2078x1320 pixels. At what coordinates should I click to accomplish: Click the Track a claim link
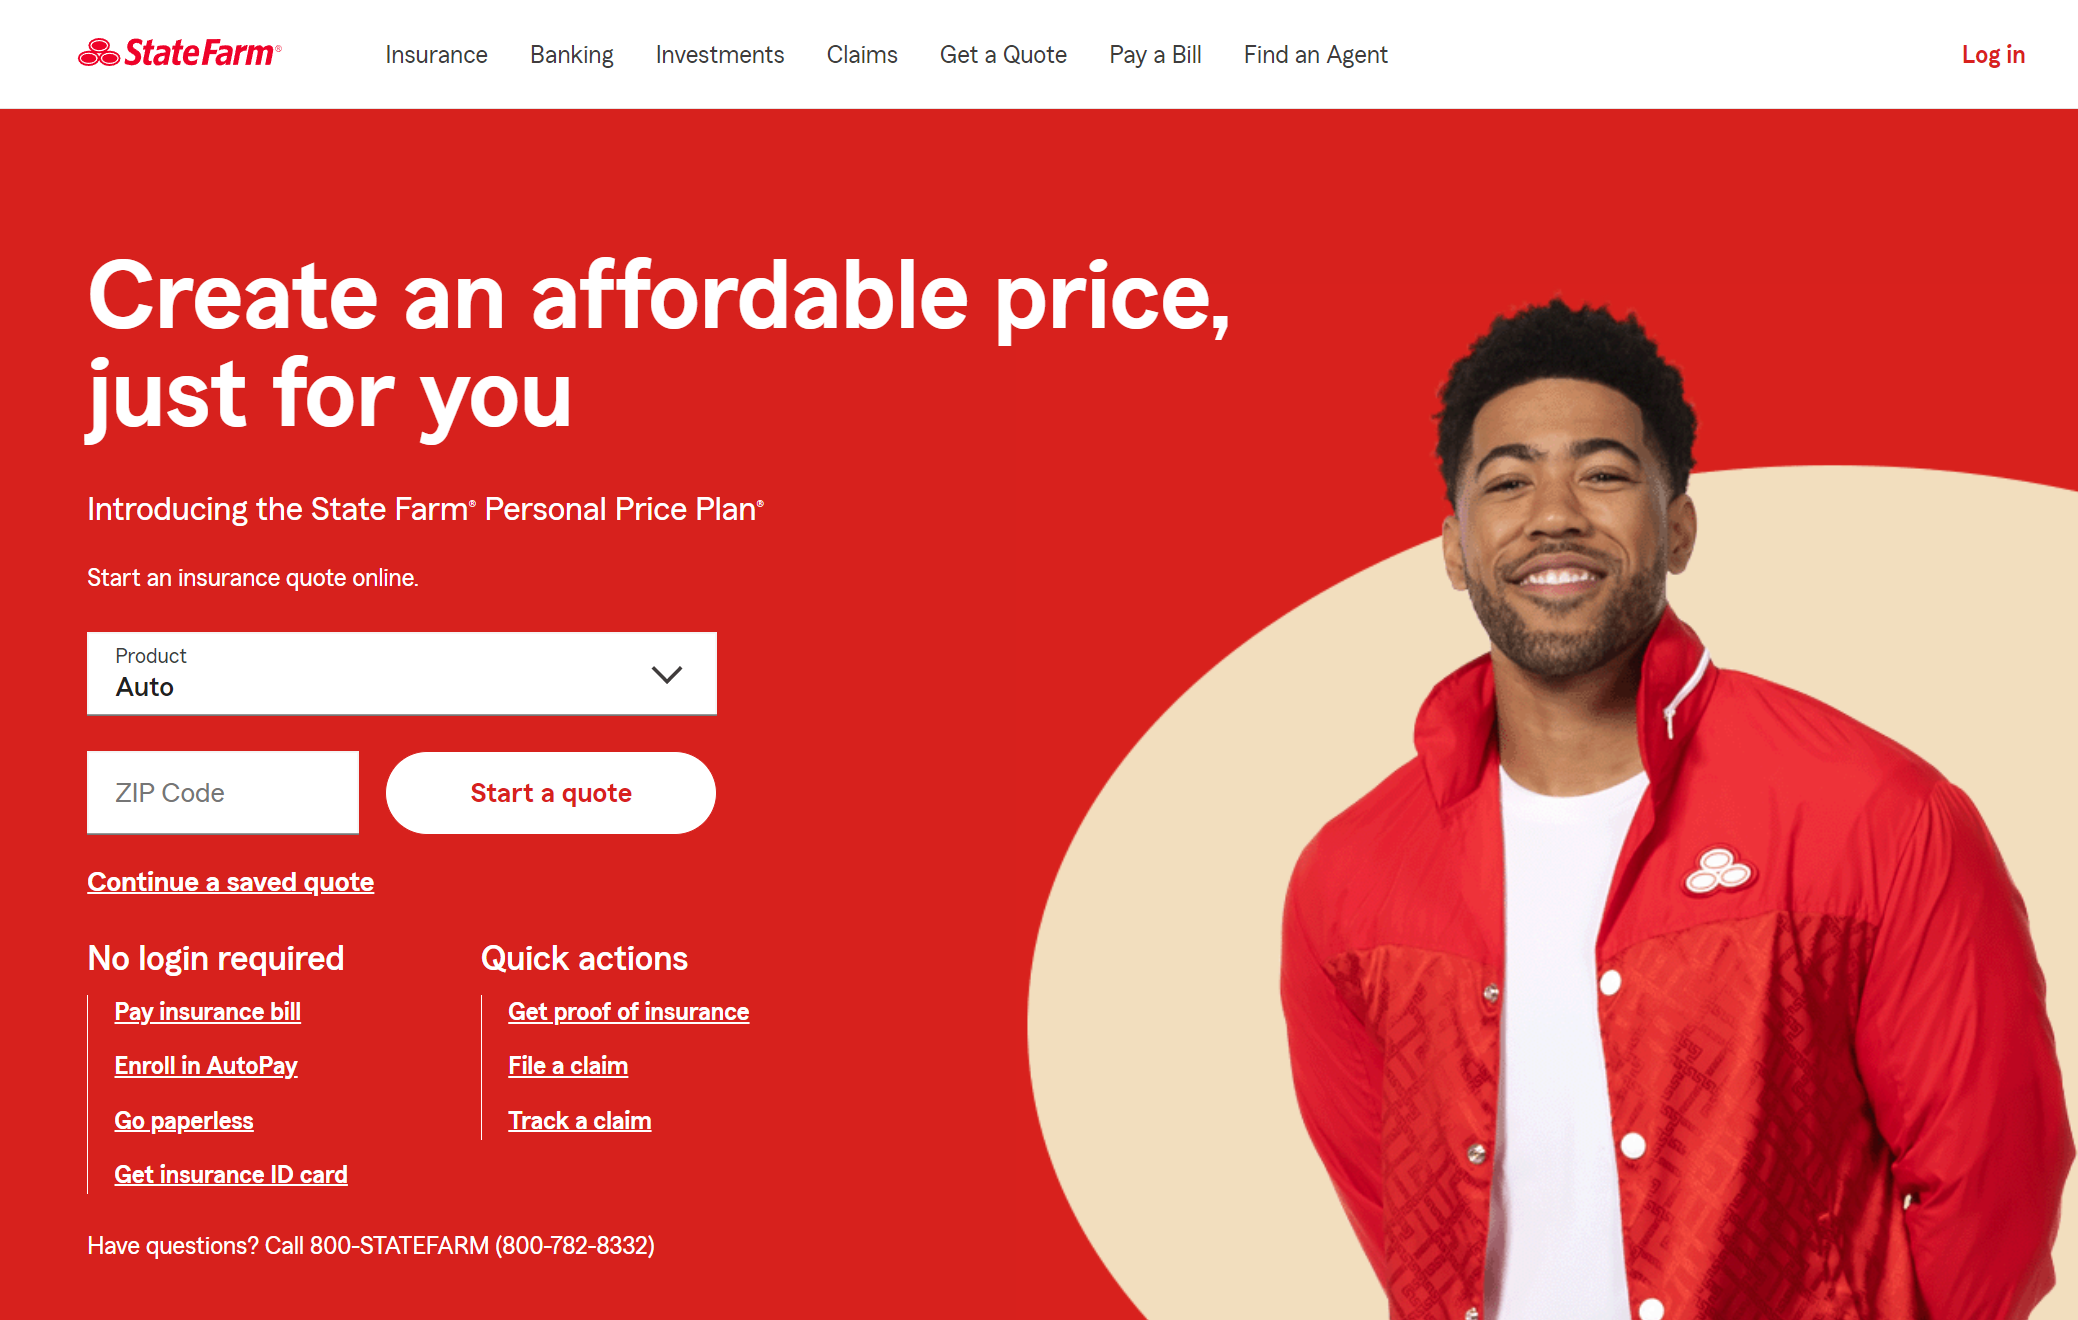pos(582,1120)
